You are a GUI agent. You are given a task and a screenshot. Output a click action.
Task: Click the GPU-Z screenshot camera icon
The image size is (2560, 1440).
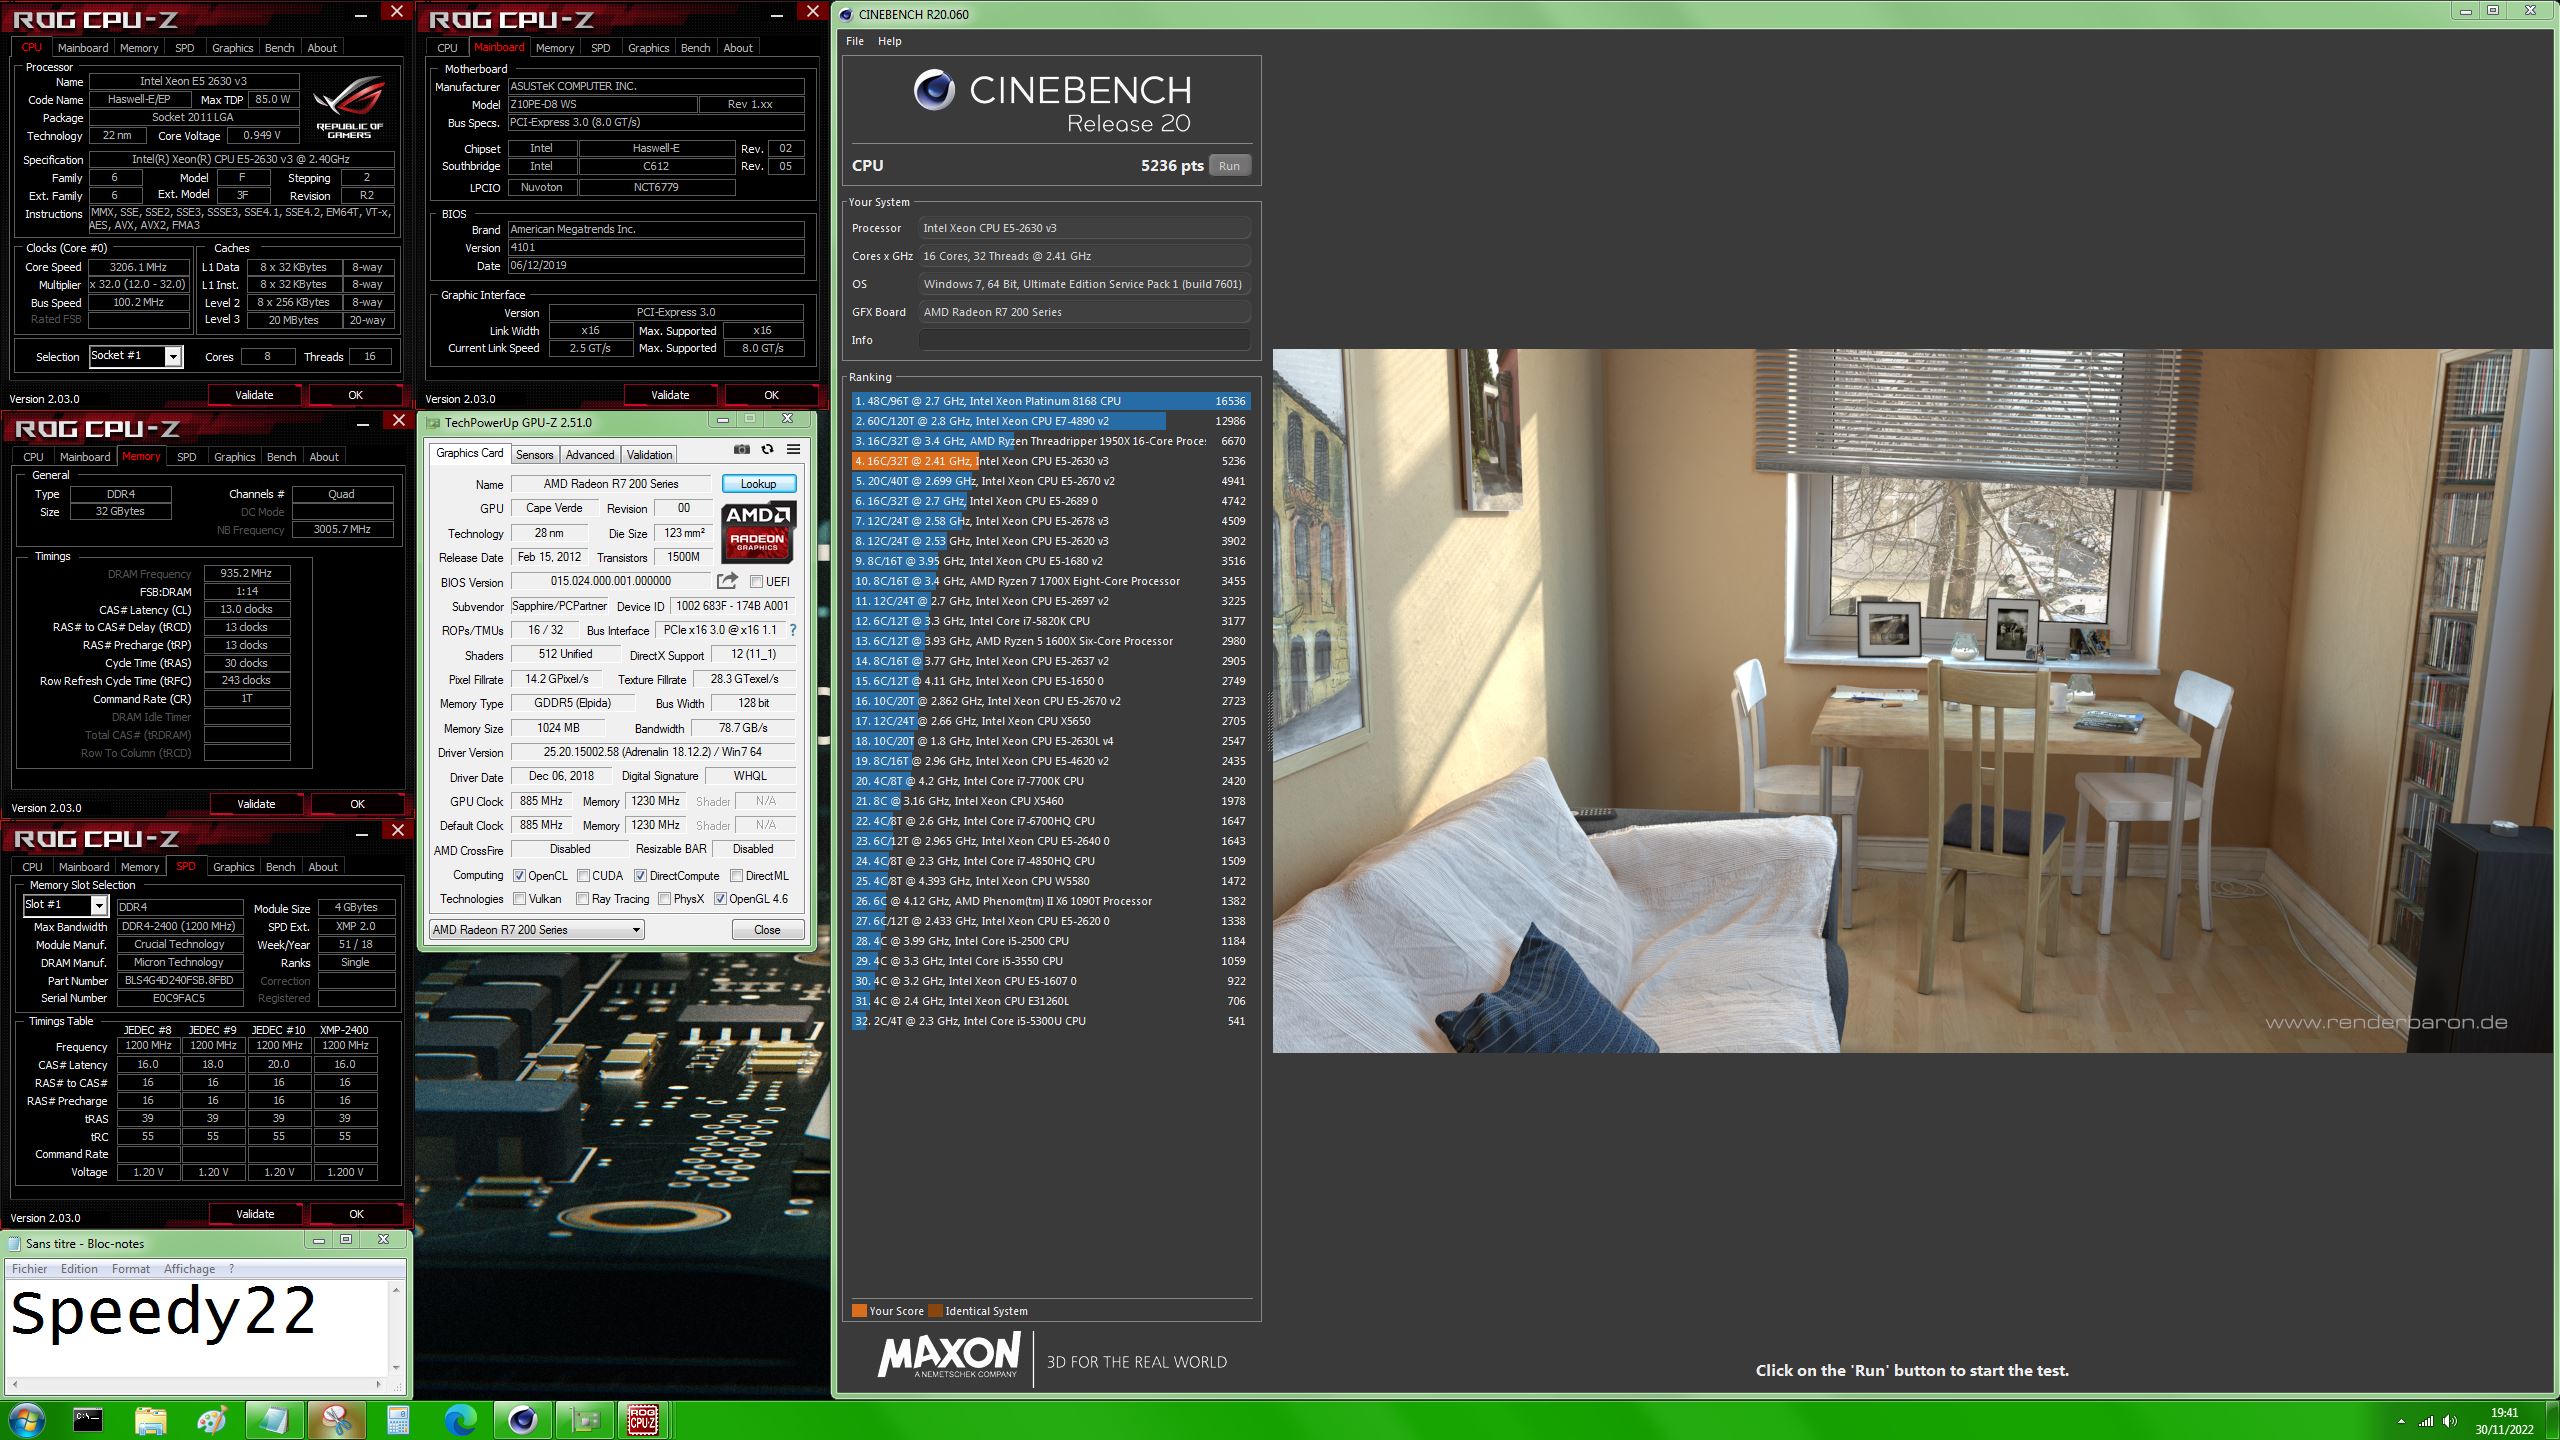(741, 449)
